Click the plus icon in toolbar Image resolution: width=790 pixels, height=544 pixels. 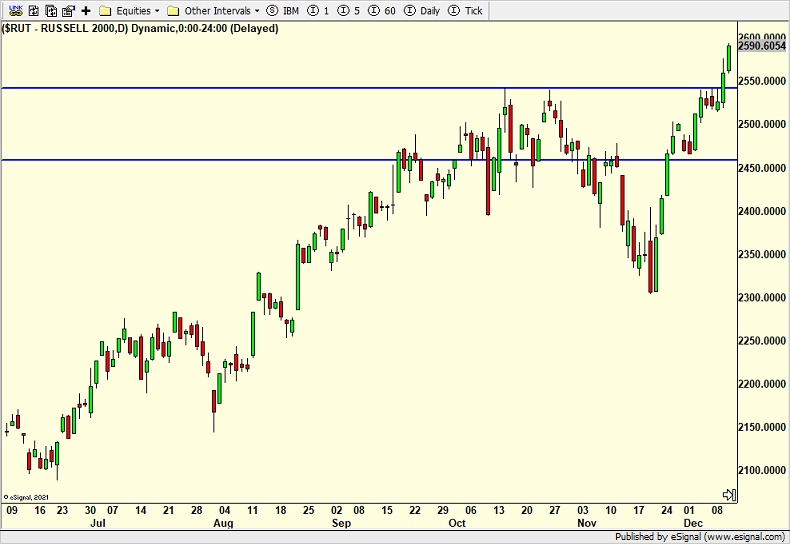click(x=86, y=10)
